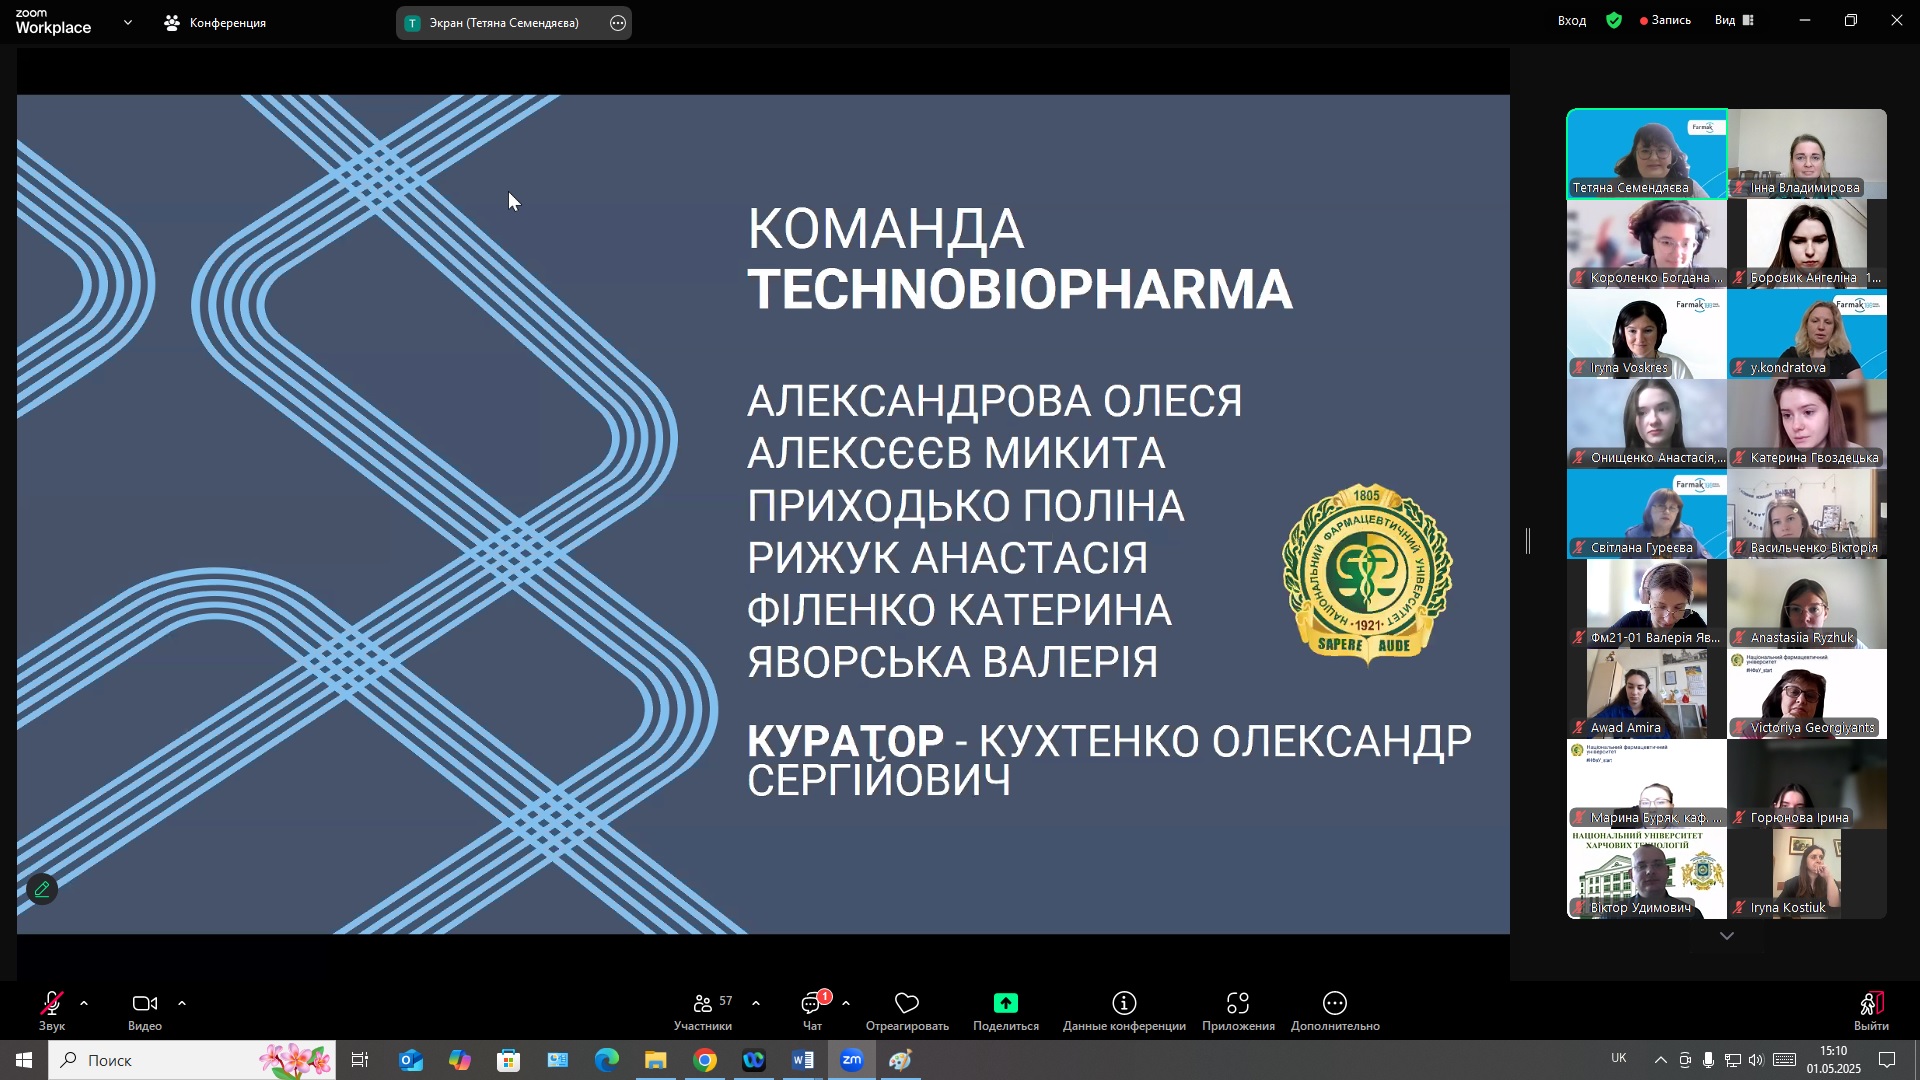Screen dimensions: 1920x1080
Task: Click the gallery panel resize handle
Action: point(1528,541)
